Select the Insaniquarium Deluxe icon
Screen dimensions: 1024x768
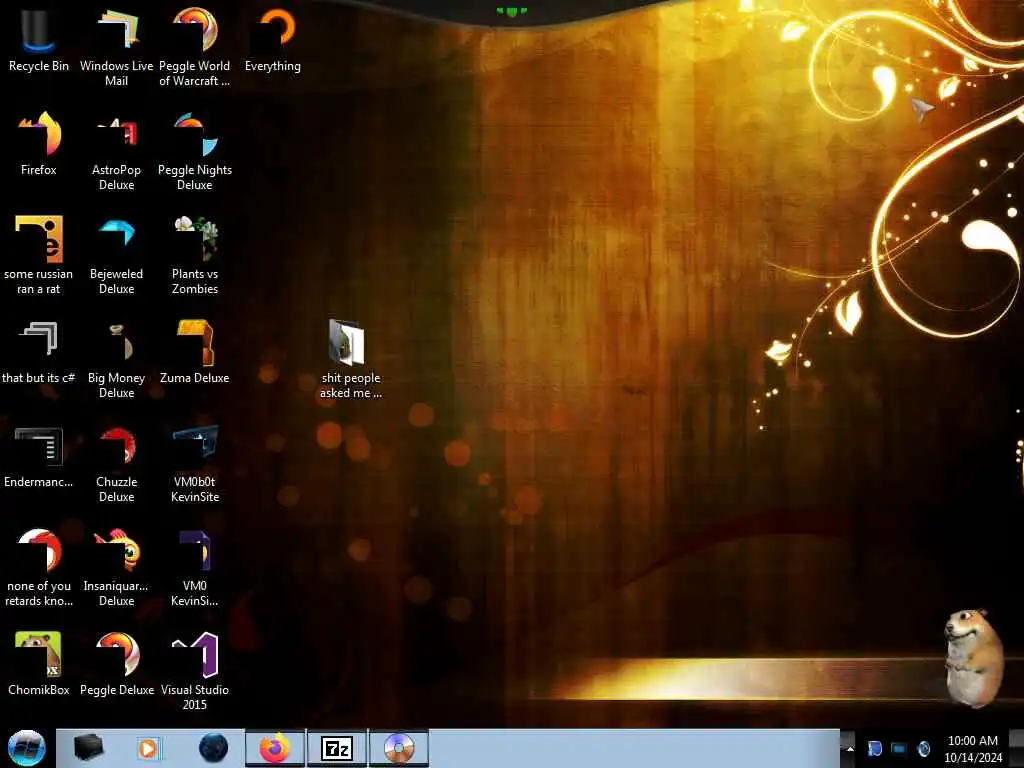tap(116, 568)
